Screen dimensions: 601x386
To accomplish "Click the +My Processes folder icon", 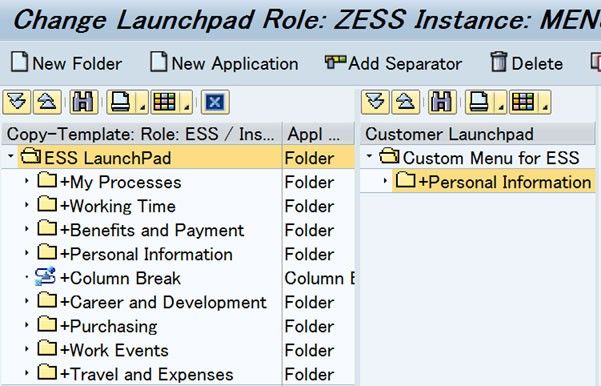I will coord(47,180).
